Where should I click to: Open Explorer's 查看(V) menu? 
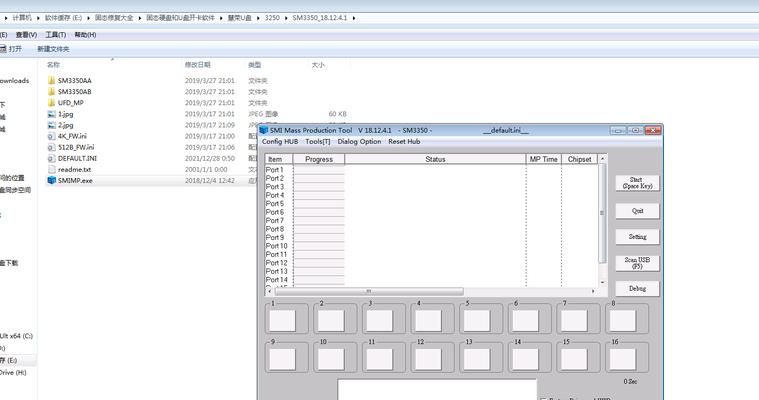click(26, 35)
